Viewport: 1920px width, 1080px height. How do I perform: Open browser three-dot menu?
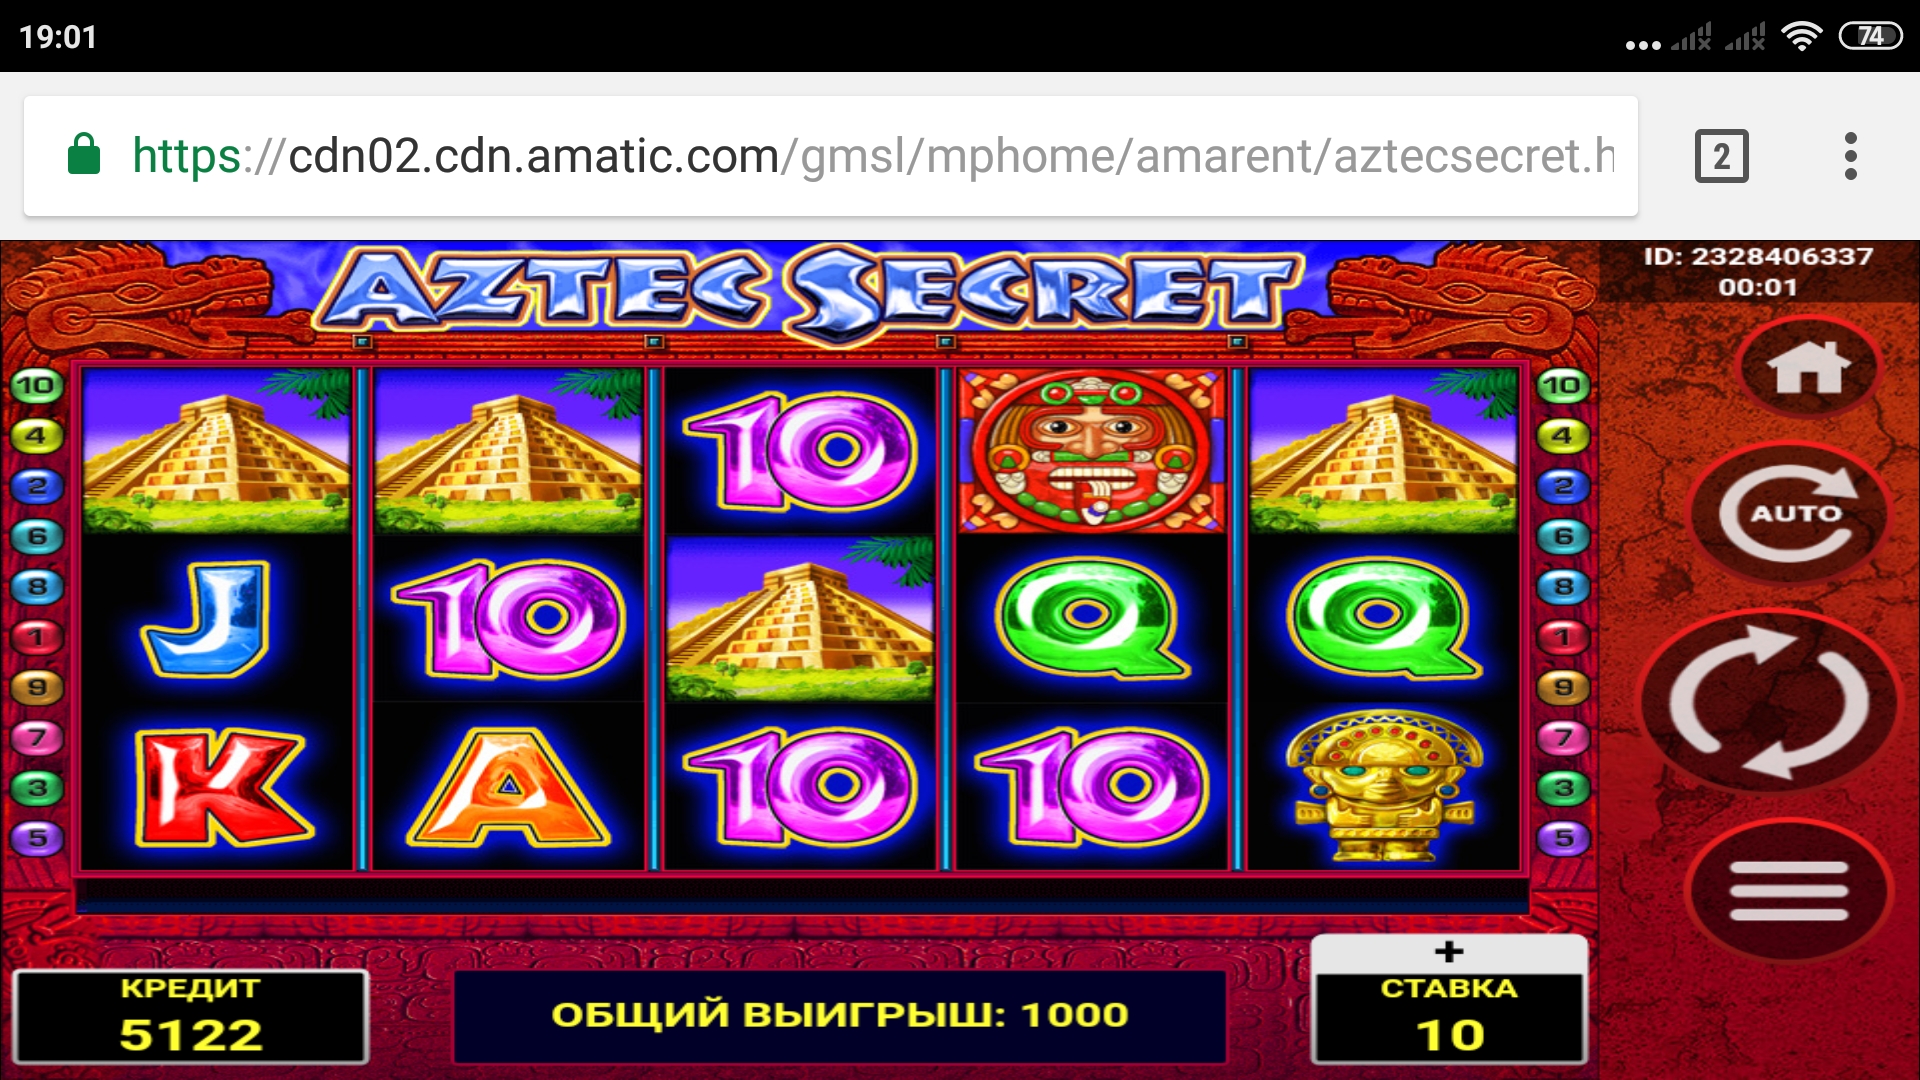(x=1851, y=156)
